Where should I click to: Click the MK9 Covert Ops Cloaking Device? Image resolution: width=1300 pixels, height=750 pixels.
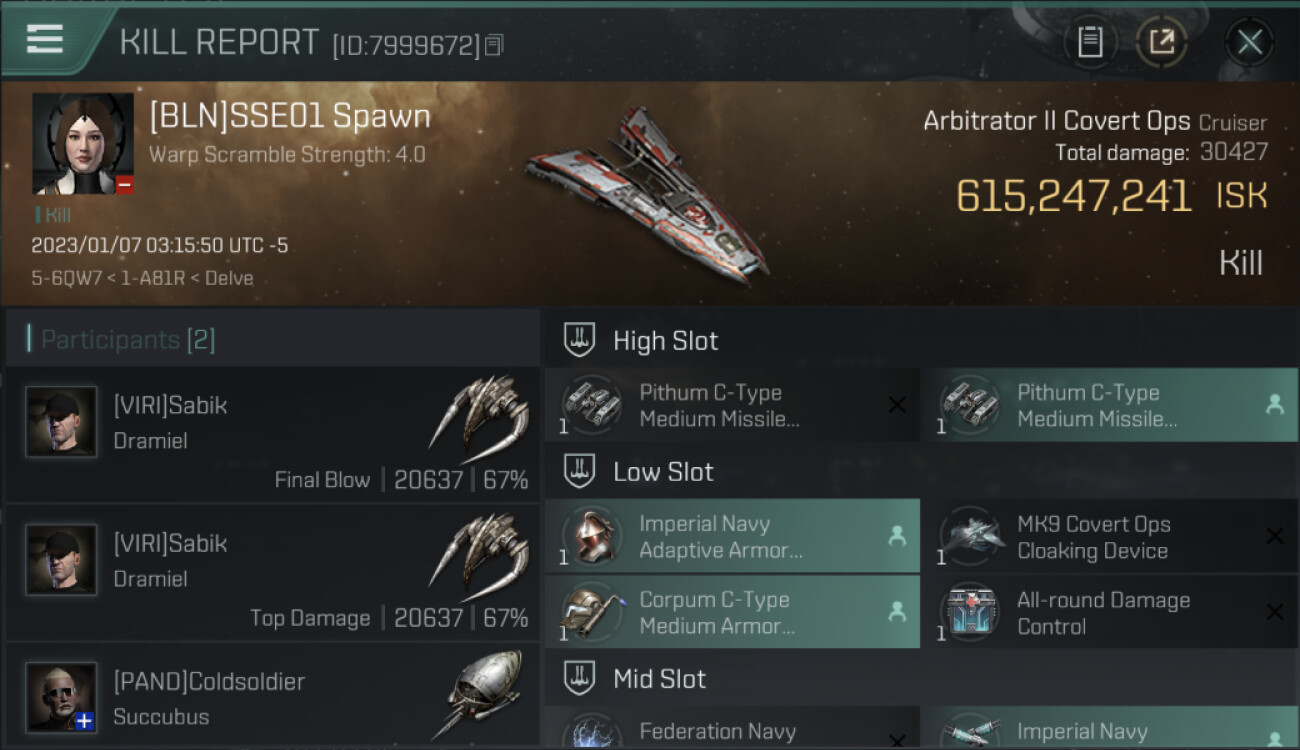(1108, 536)
